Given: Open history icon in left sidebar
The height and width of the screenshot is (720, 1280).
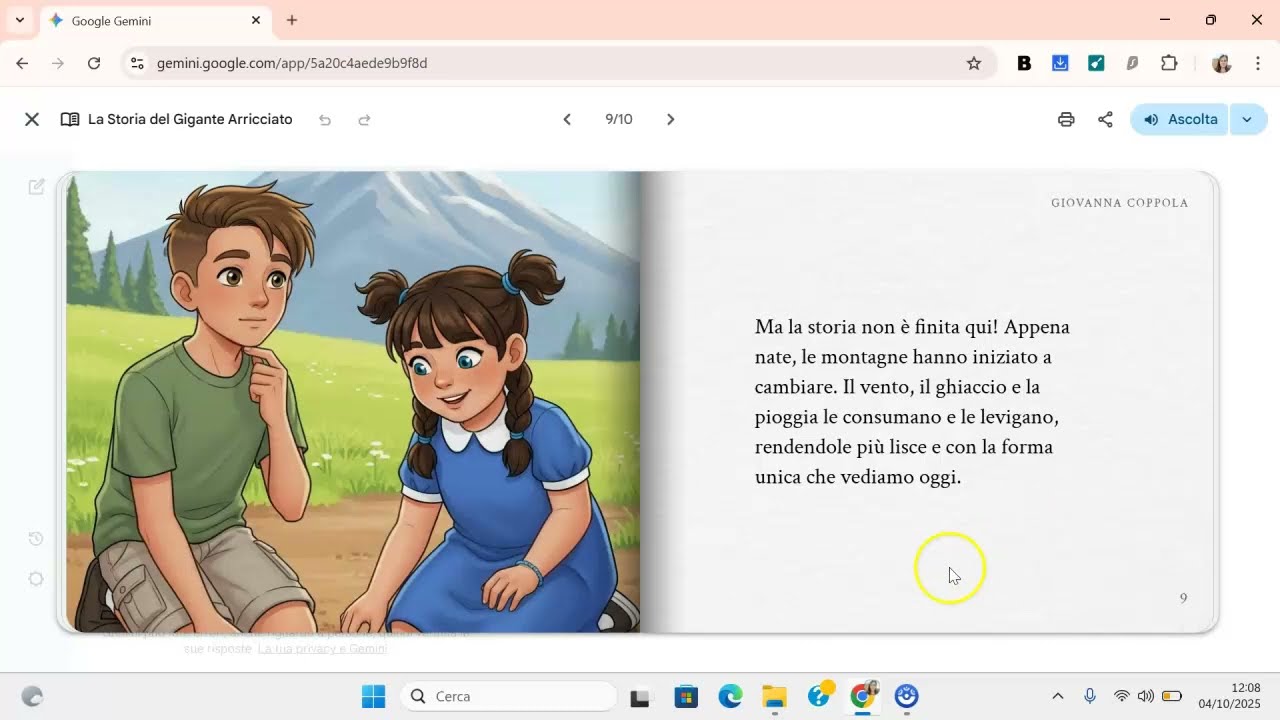Looking at the screenshot, I should coord(36,539).
